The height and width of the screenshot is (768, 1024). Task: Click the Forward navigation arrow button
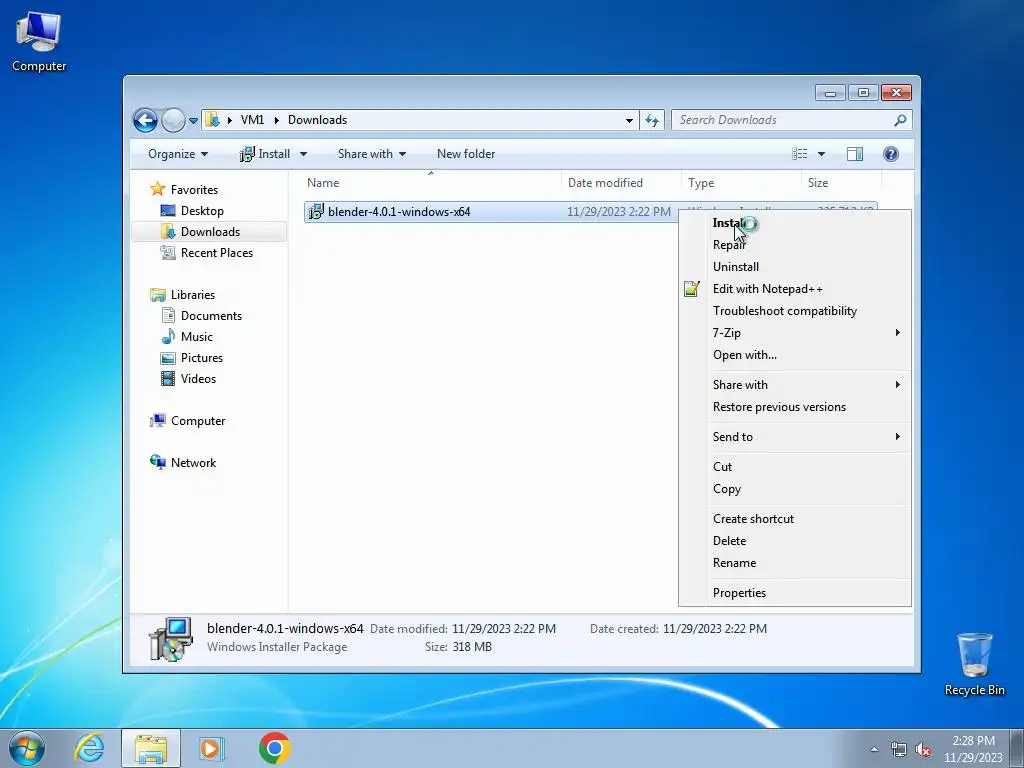click(x=173, y=120)
